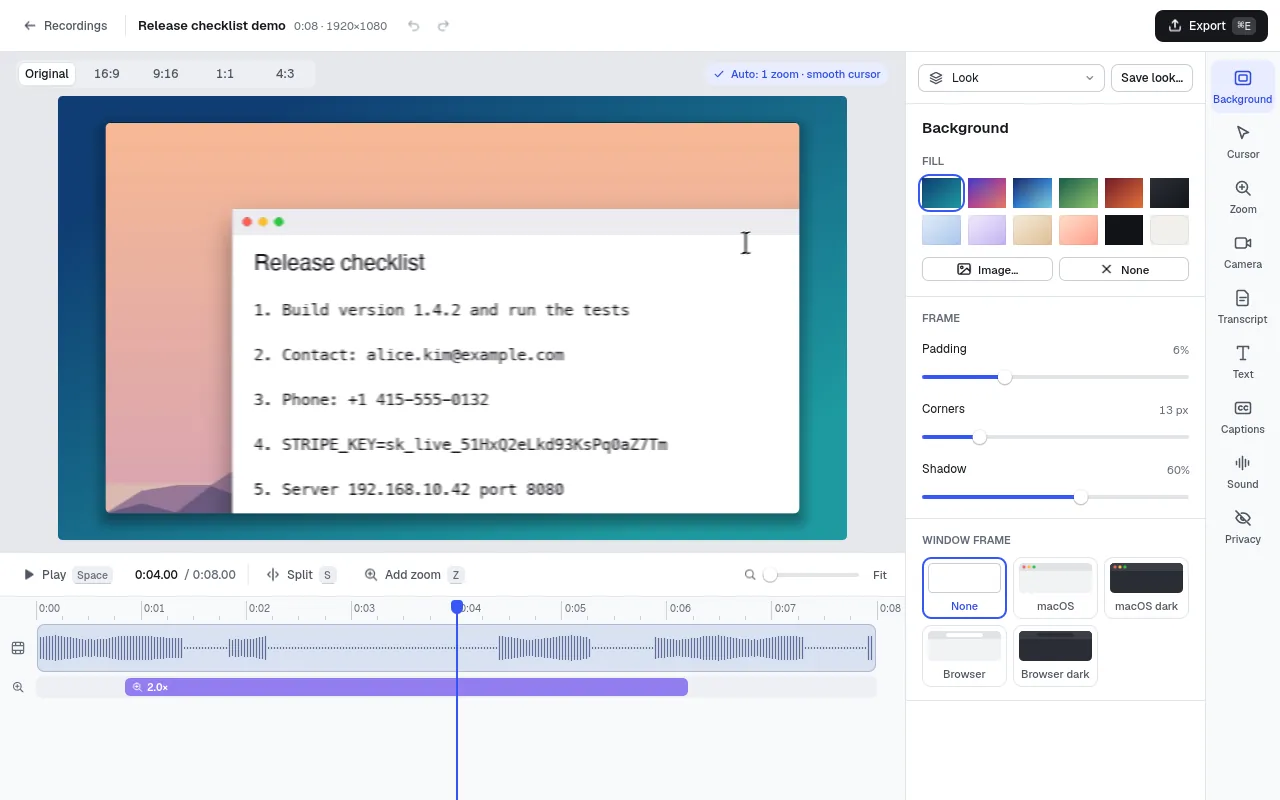Viewport: 1280px width, 800px height.
Task: Select the 2.0× zoom segment on timeline
Action: (x=406, y=687)
